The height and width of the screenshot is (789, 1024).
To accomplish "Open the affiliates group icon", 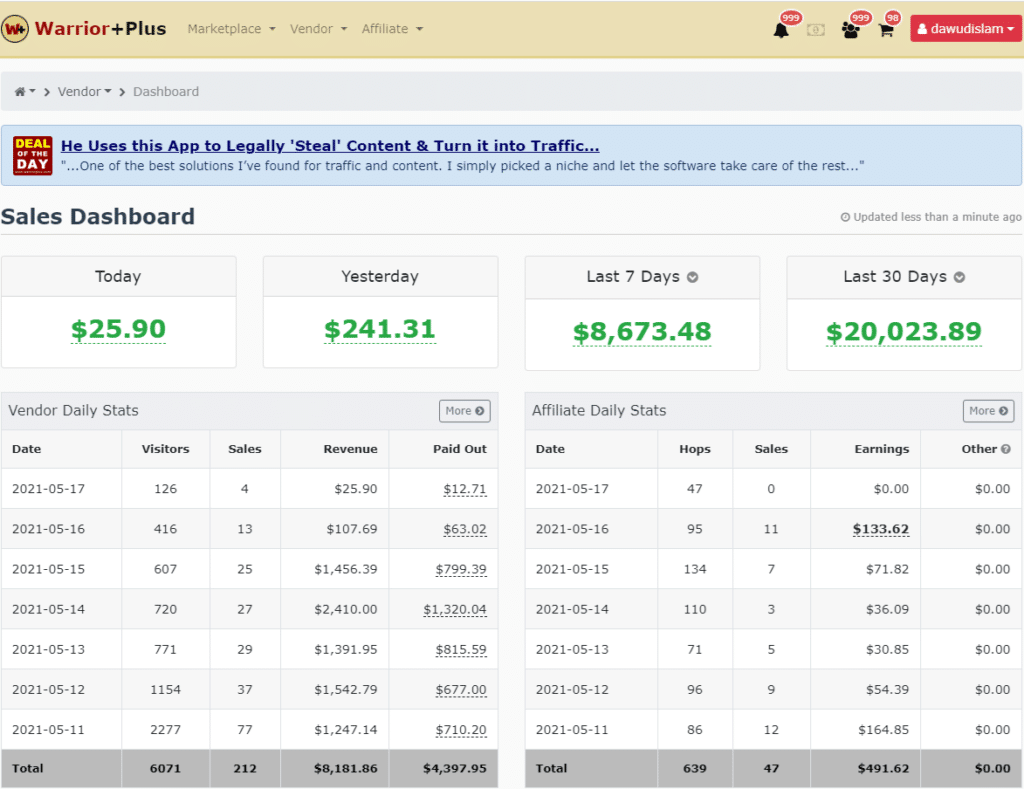I will click(x=850, y=30).
